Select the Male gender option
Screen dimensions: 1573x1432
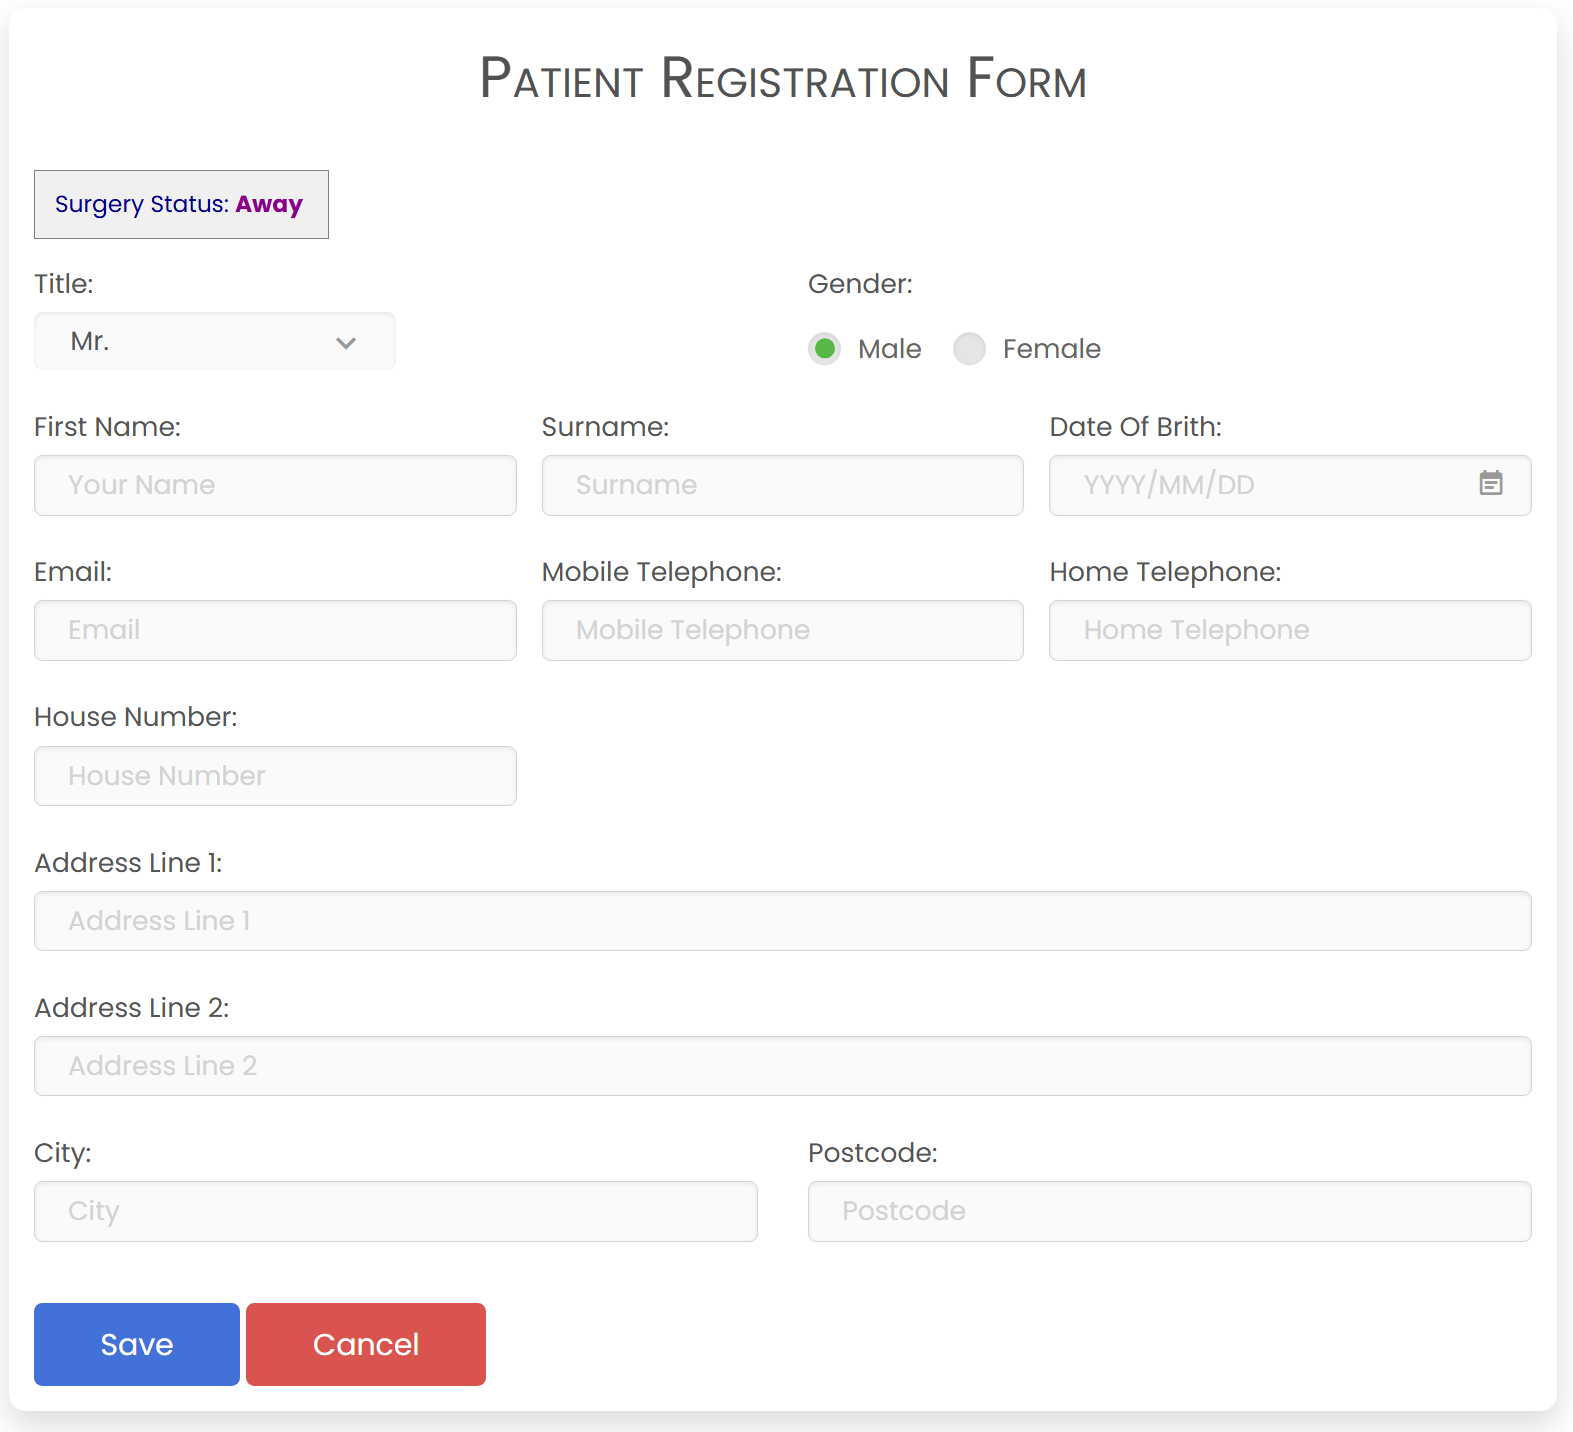click(x=825, y=349)
